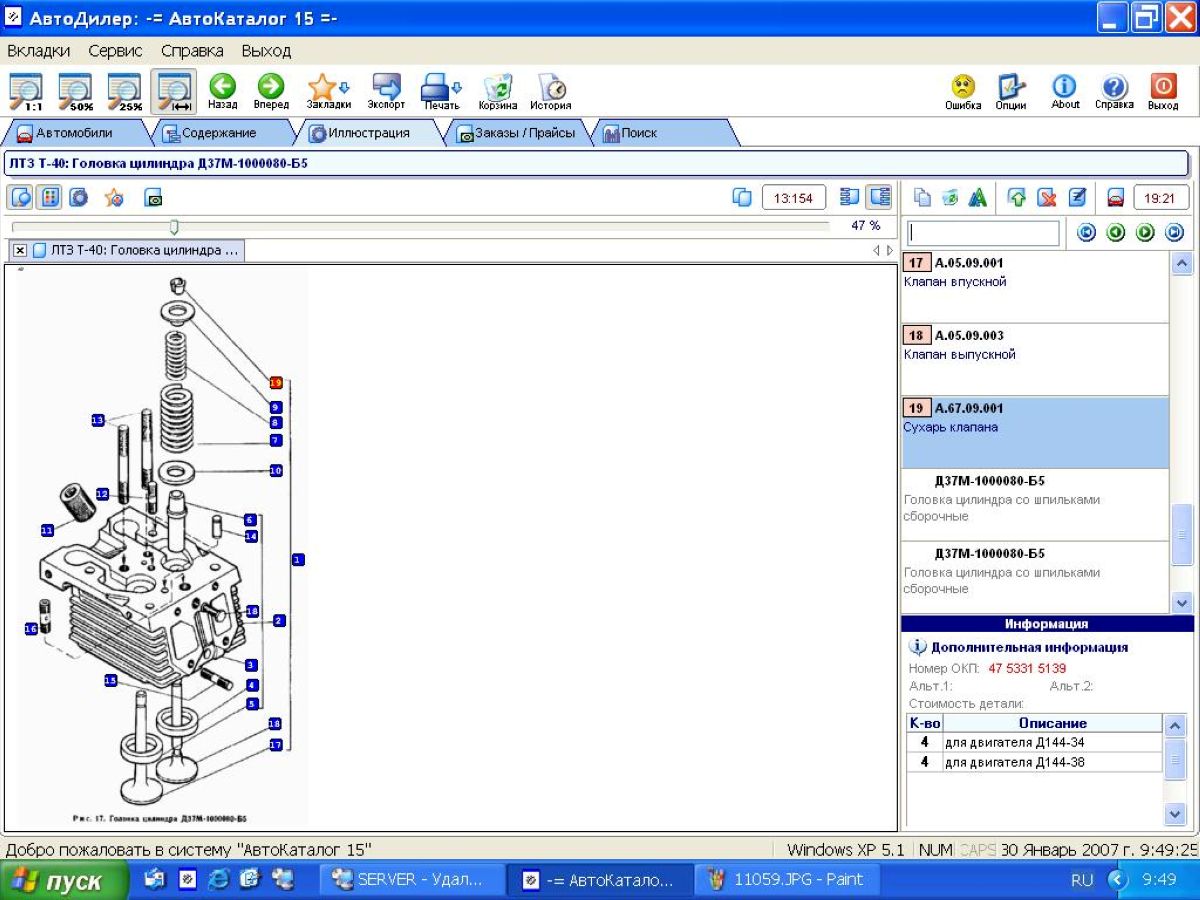Open the Сервис menu

click(x=115, y=50)
